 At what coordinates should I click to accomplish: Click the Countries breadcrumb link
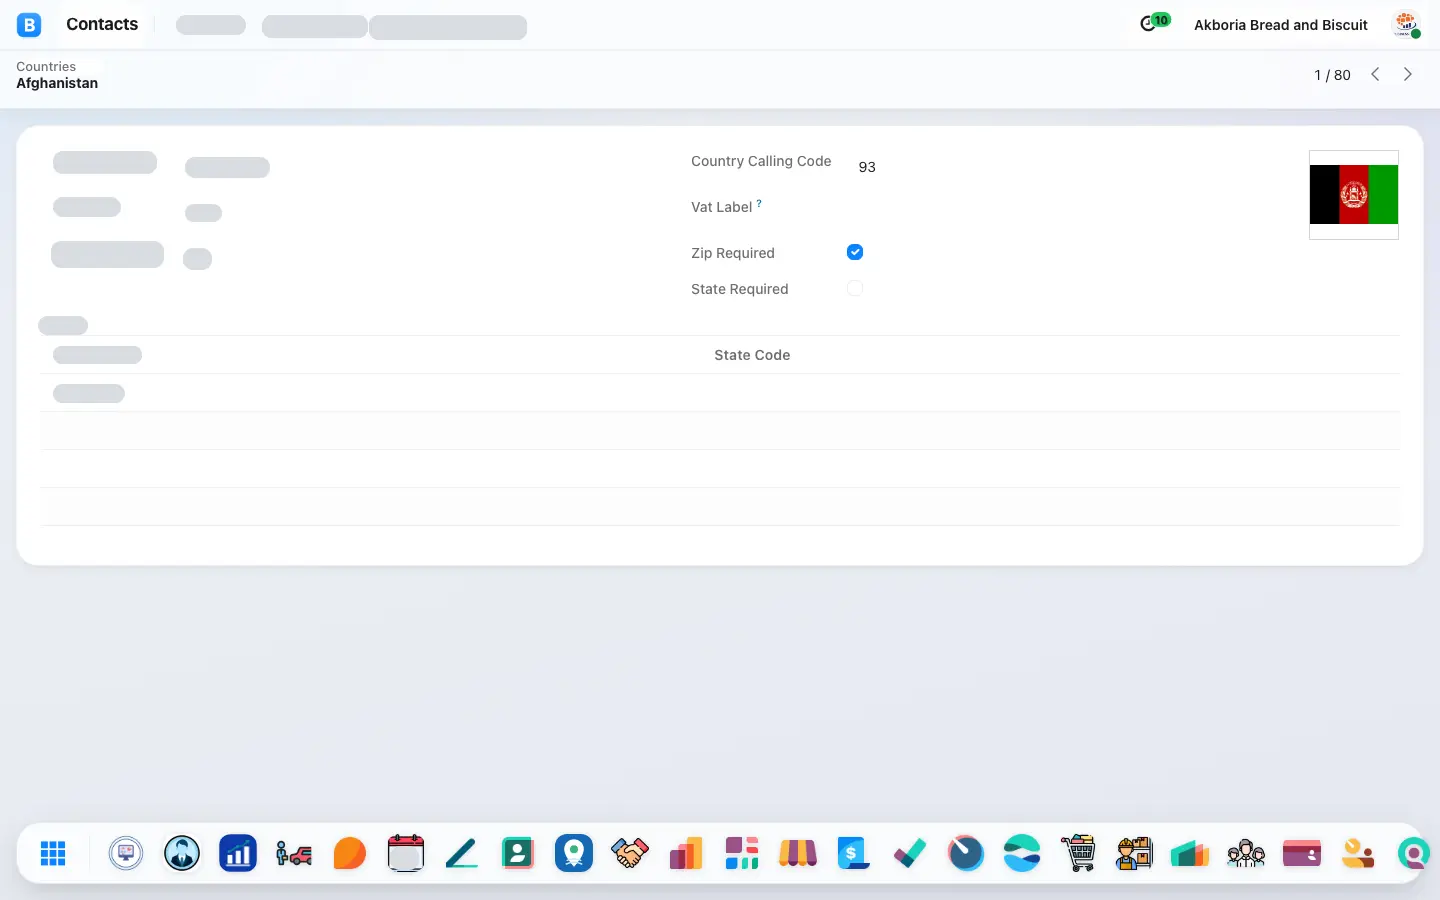(46, 66)
